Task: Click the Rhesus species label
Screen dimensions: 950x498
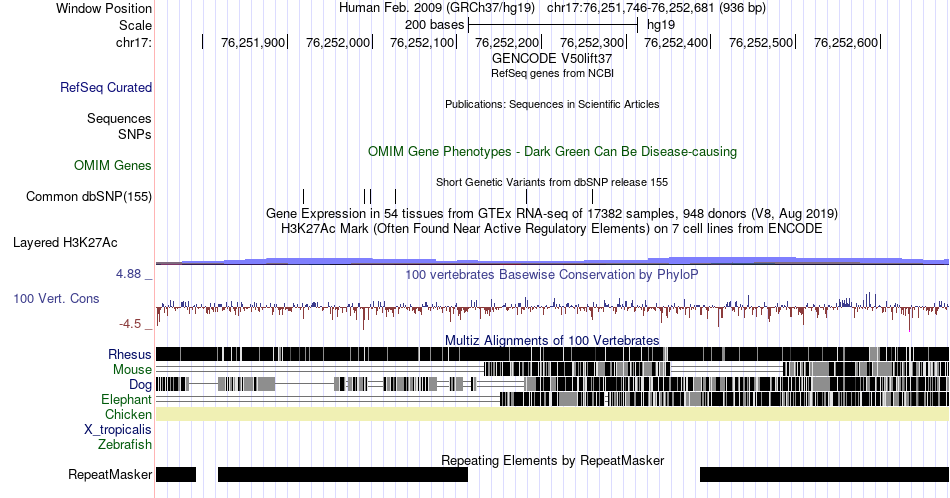Action: (x=130, y=354)
